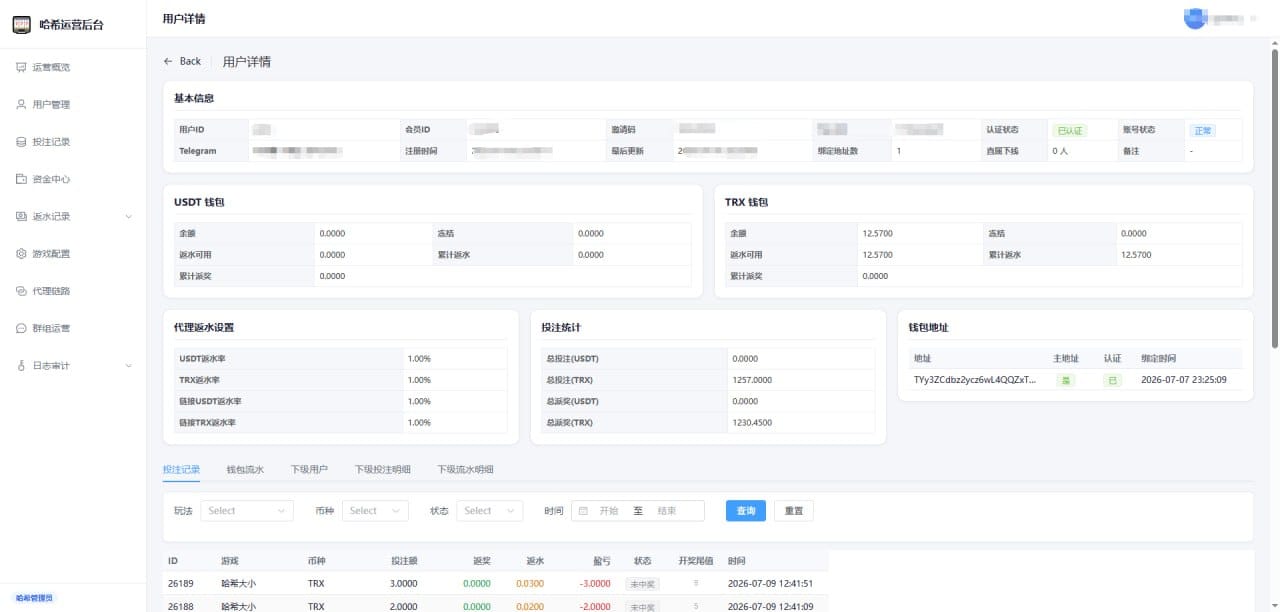Switch to the 钱包流水 tab

[x=245, y=469]
